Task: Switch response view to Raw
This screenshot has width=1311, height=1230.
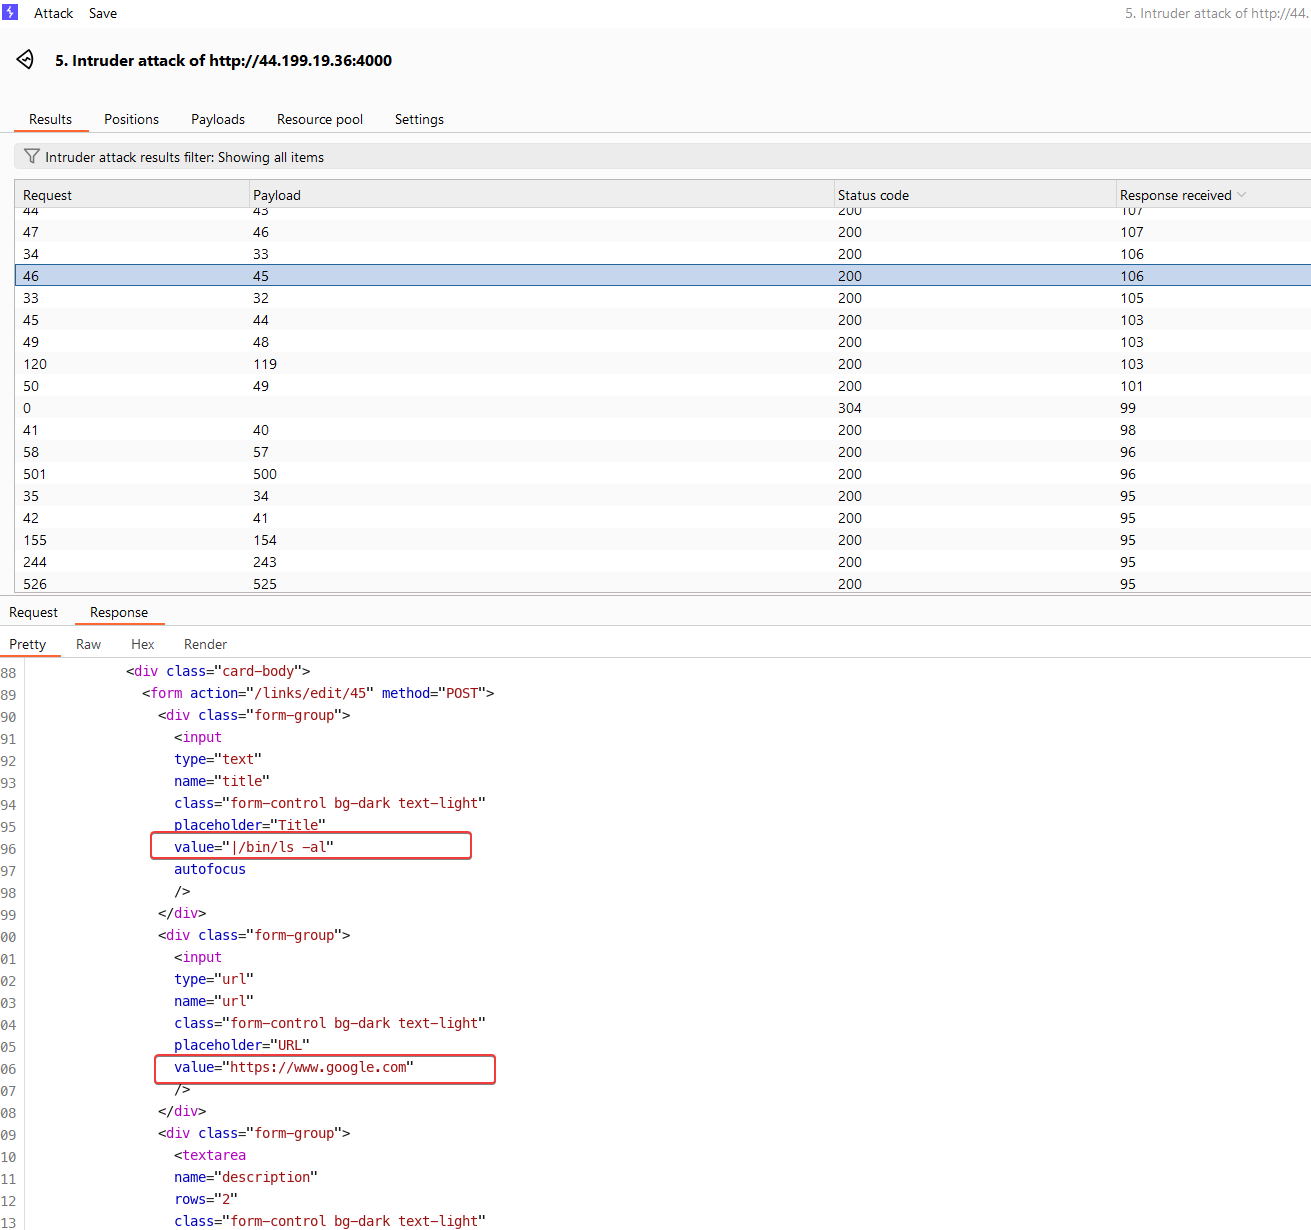Action: (x=88, y=644)
